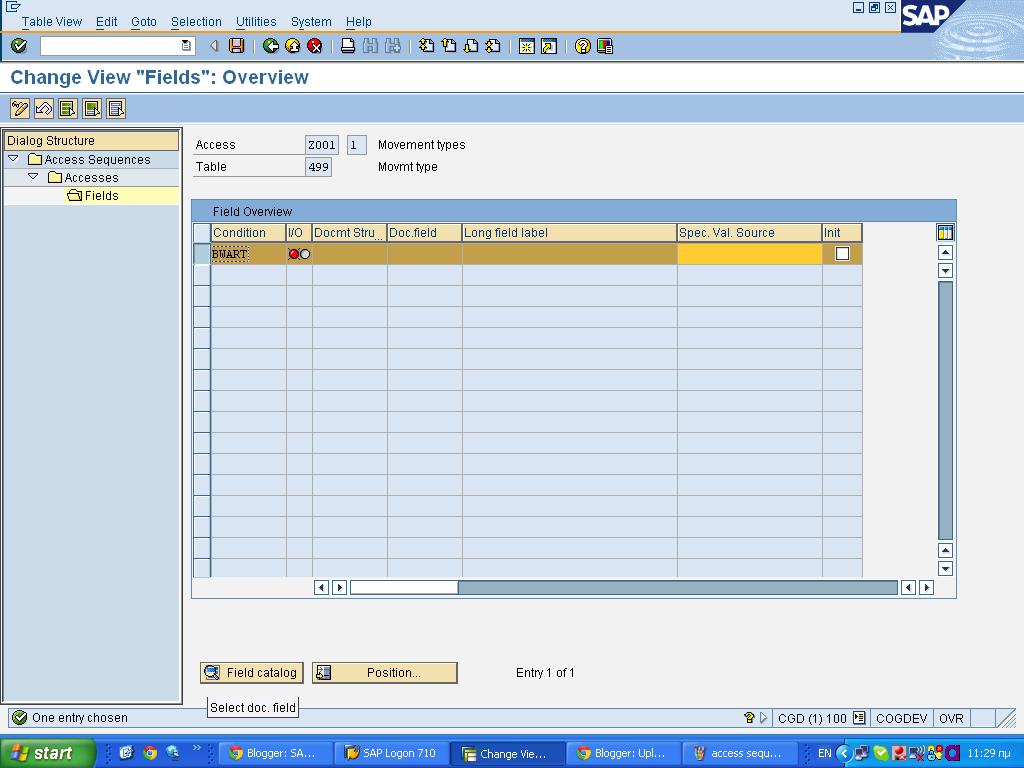
Task: Switch to Blogger: SA... taskbar window
Action: tap(275, 753)
